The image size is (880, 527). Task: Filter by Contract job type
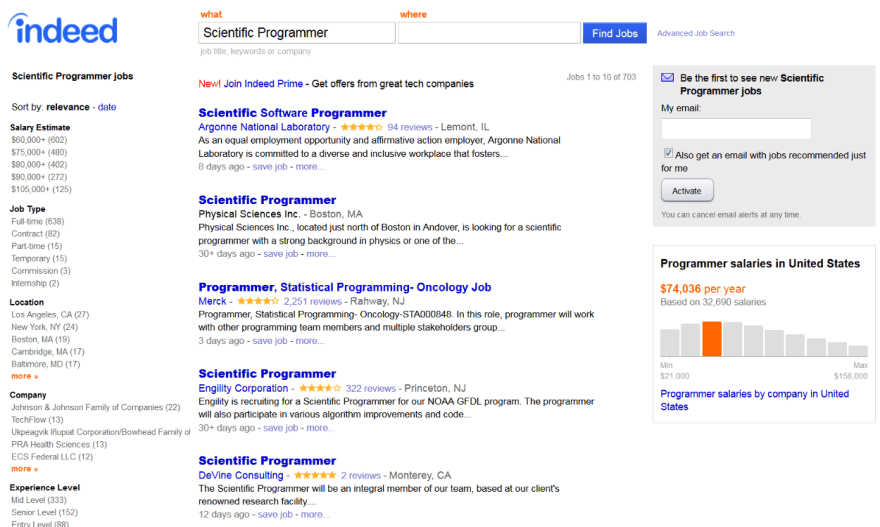35,234
